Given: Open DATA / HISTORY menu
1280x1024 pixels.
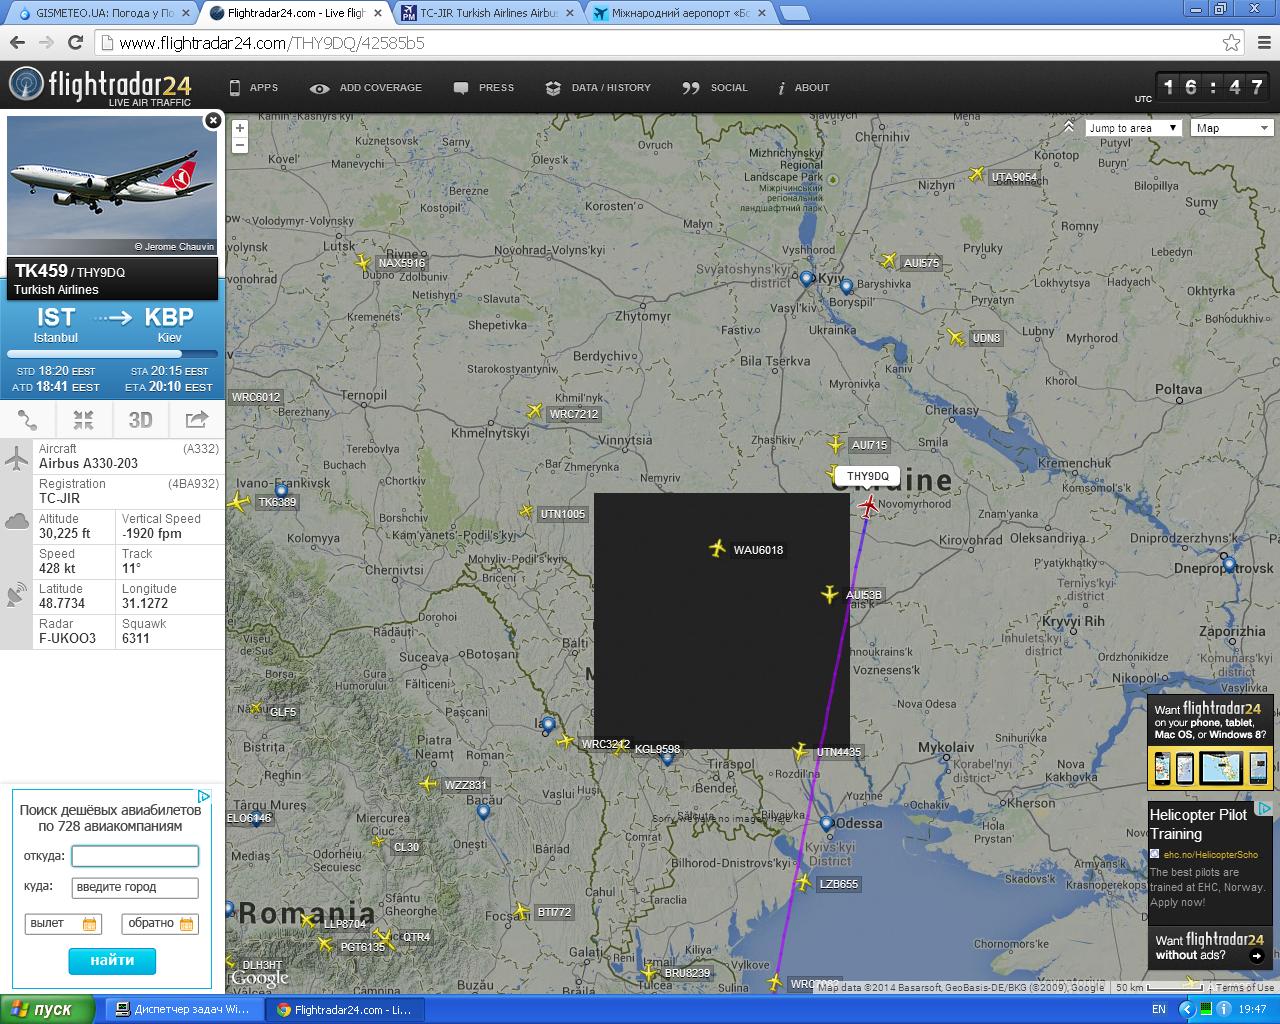Looking at the screenshot, I should pos(598,88).
